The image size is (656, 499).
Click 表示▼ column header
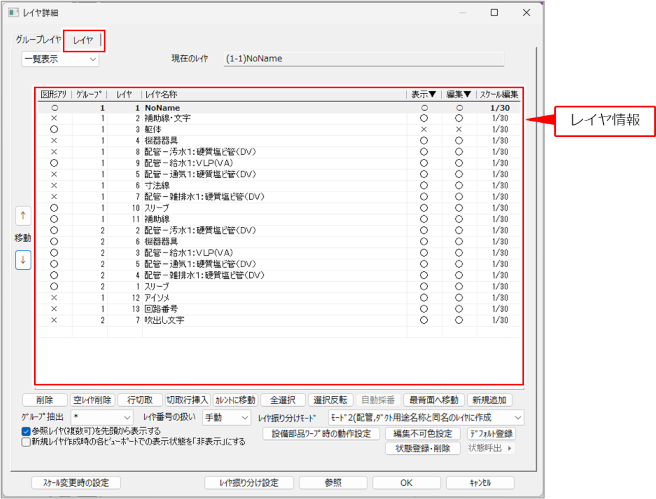pyautogui.click(x=424, y=94)
